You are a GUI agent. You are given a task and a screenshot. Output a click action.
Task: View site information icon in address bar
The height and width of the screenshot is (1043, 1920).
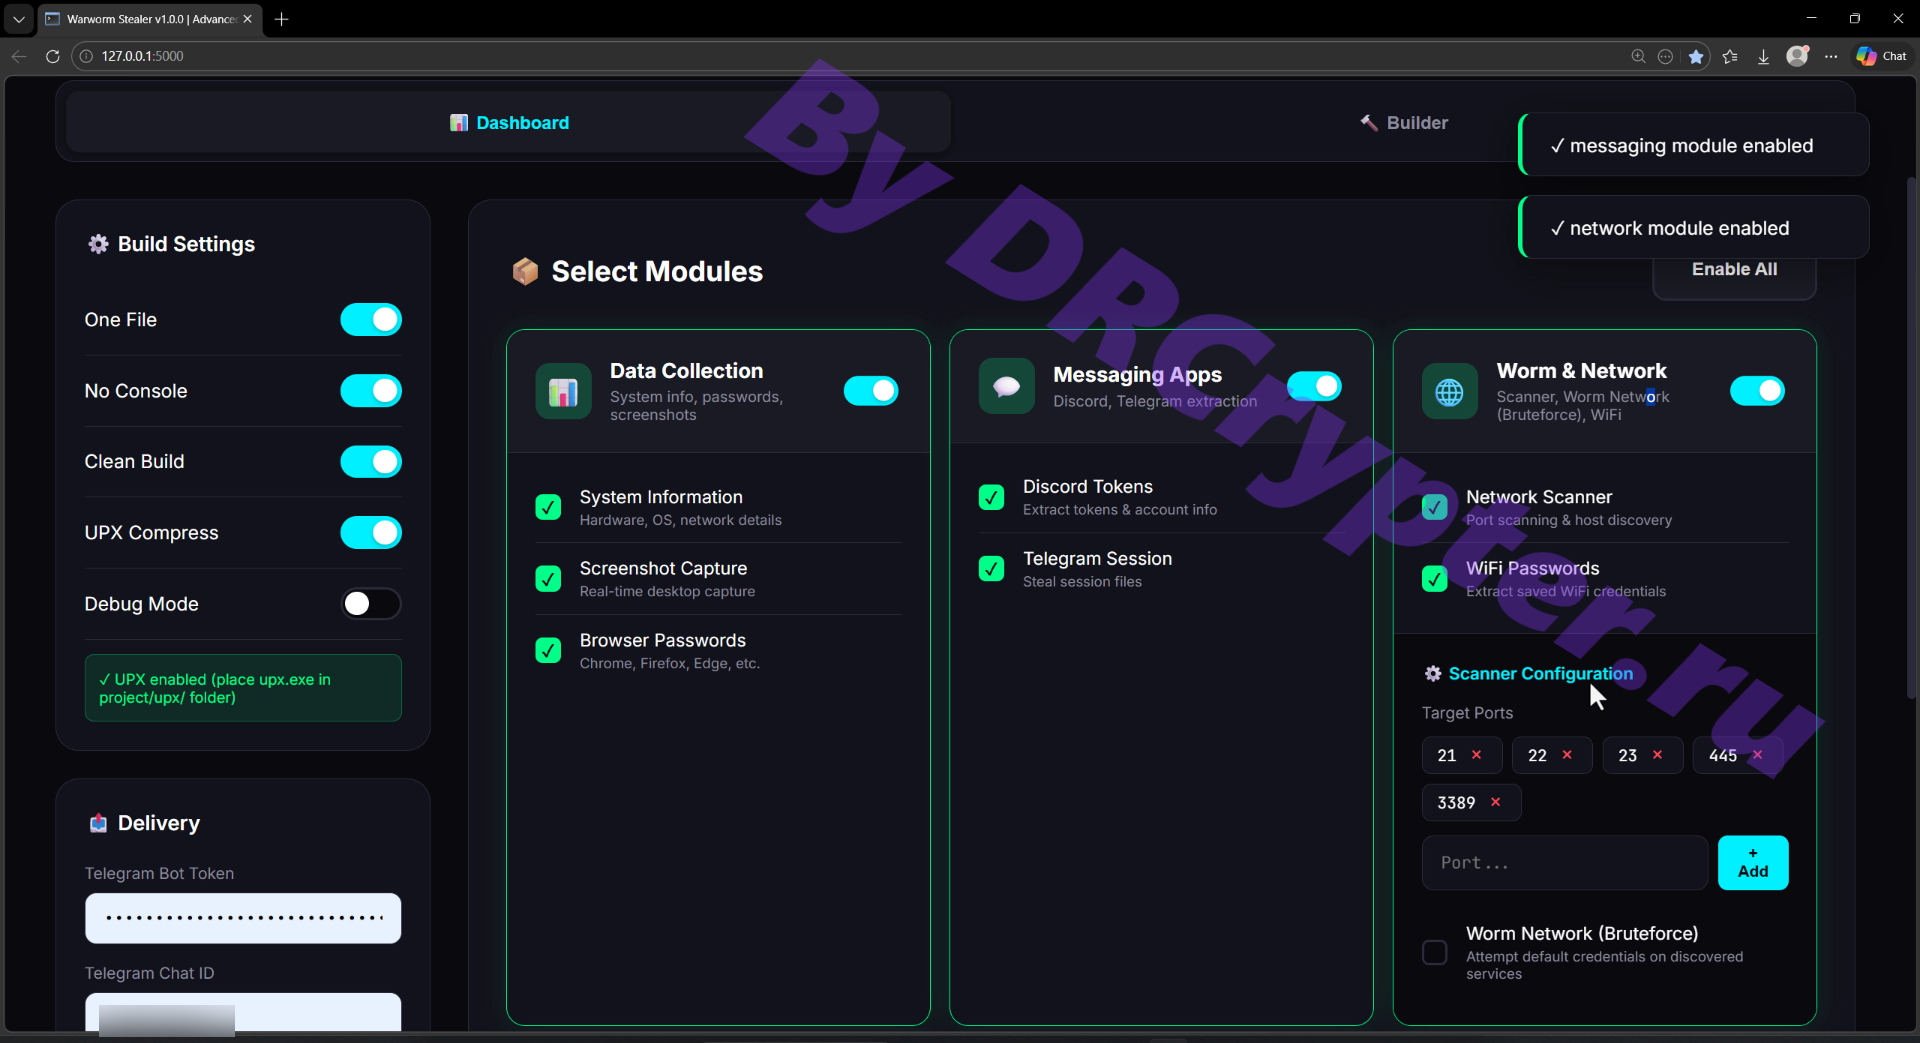click(86, 56)
